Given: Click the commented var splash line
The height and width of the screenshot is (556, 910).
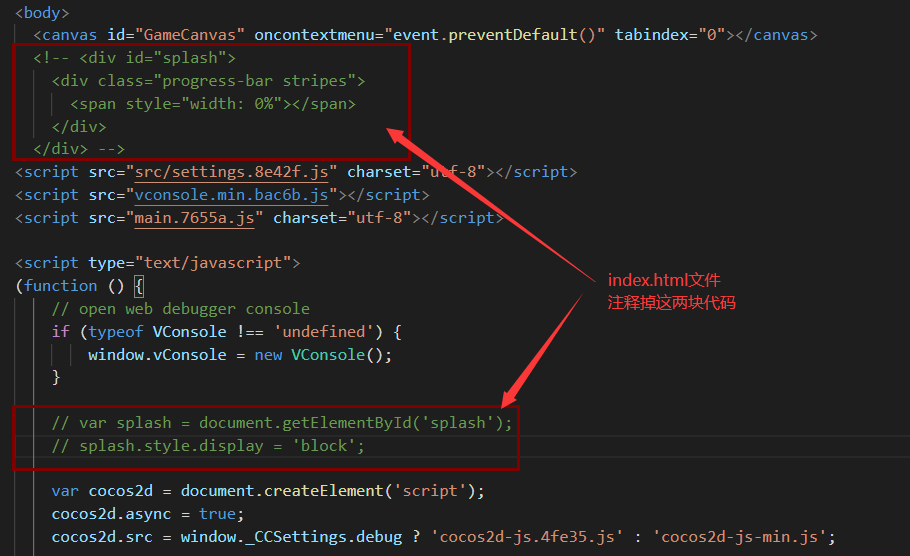Looking at the screenshot, I should coord(282,423).
